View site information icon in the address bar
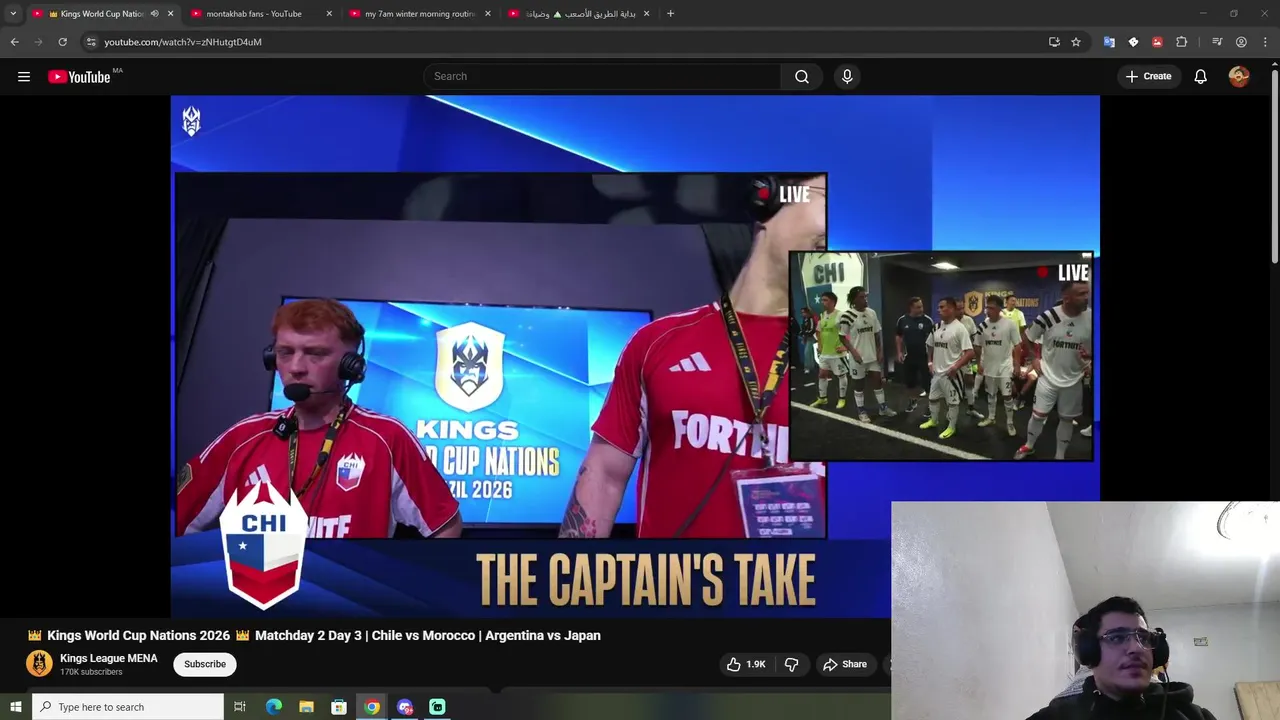 [x=91, y=42]
